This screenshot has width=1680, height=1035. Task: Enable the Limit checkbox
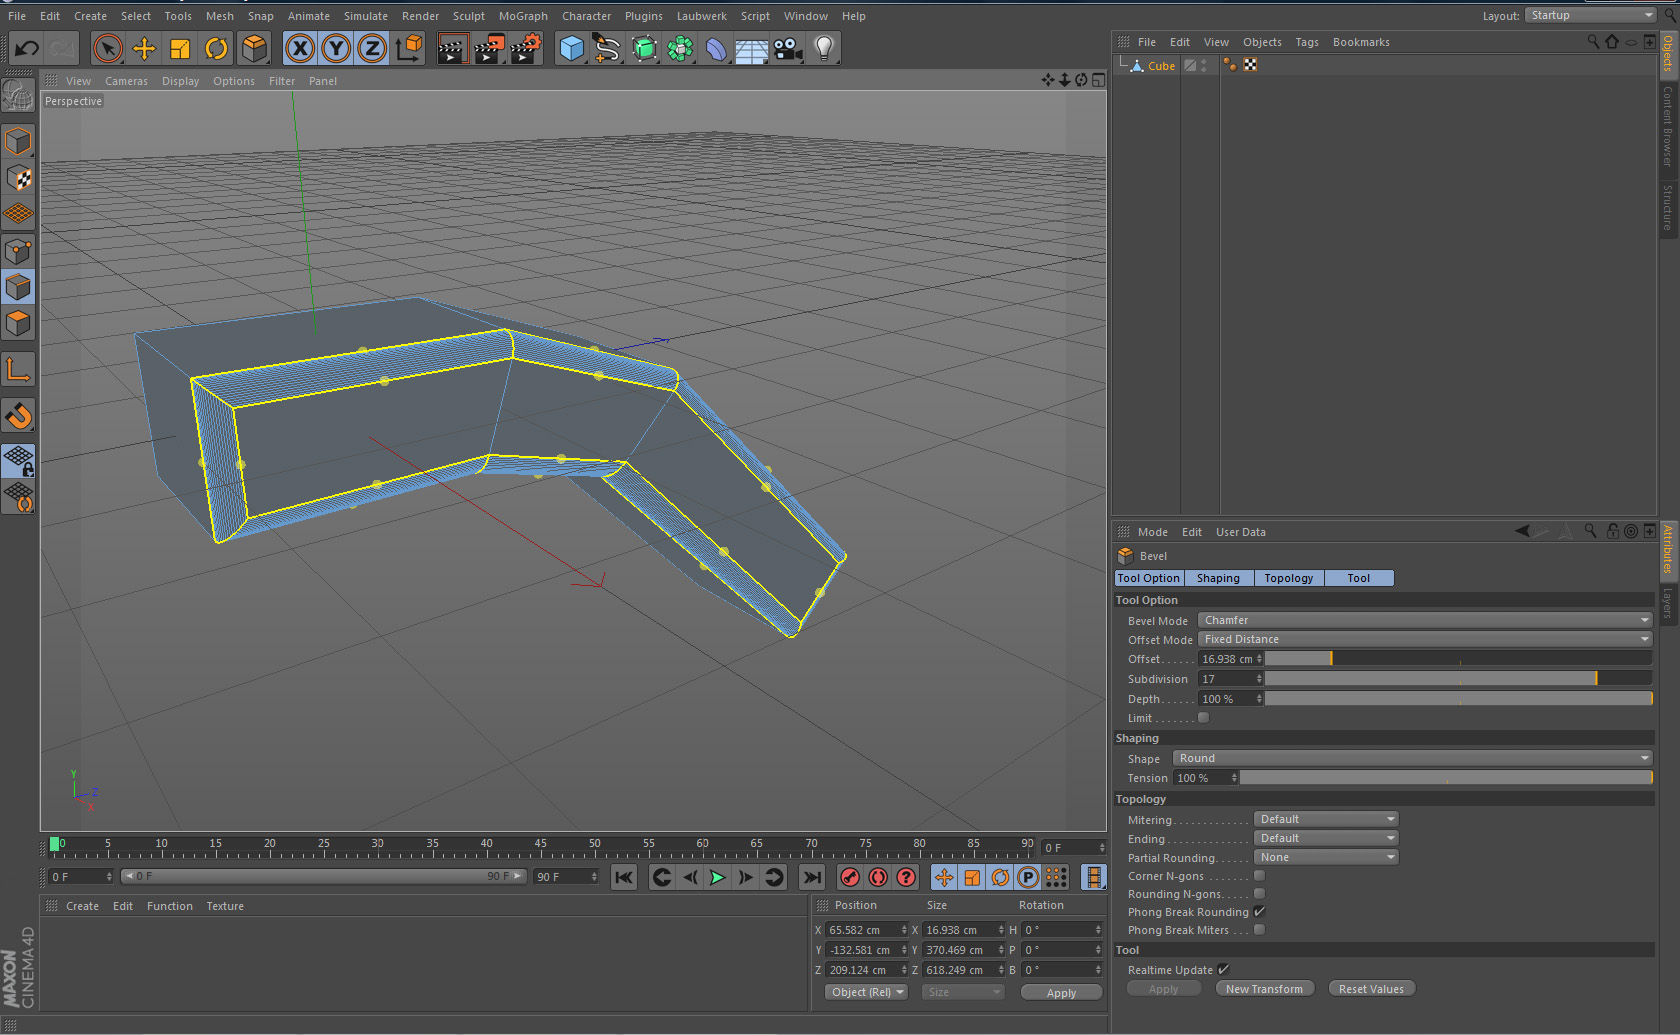pyautogui.click(x=1204, y=717)
